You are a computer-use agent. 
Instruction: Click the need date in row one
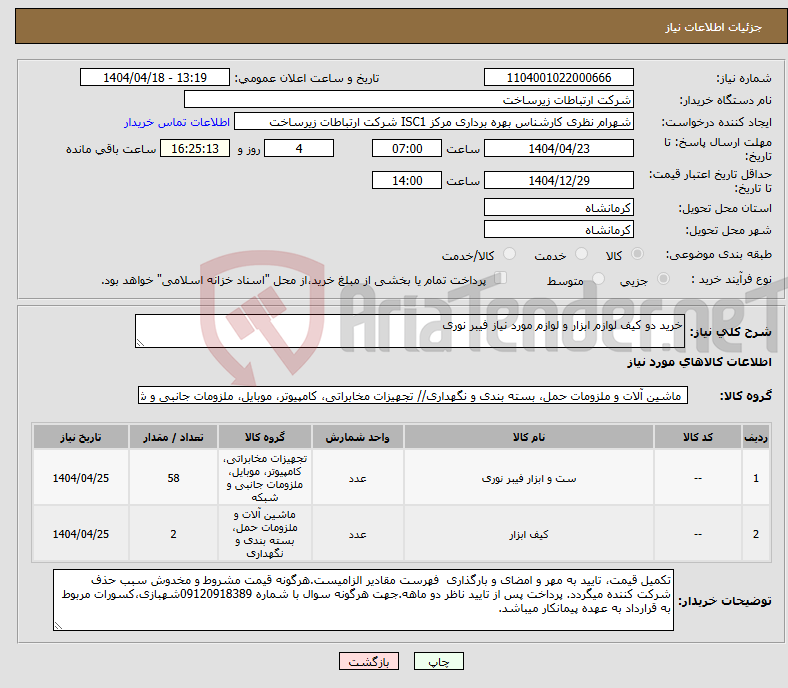tap(81, 478)
